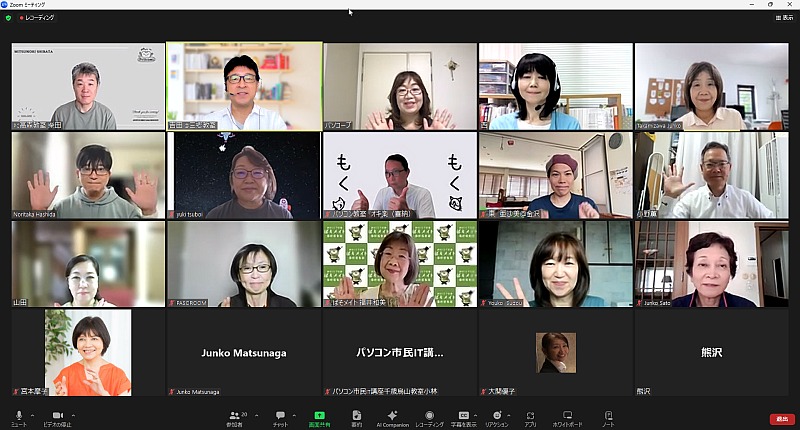Open the arrow next to リアクション
800x430 pixels.
click(511, 413)
